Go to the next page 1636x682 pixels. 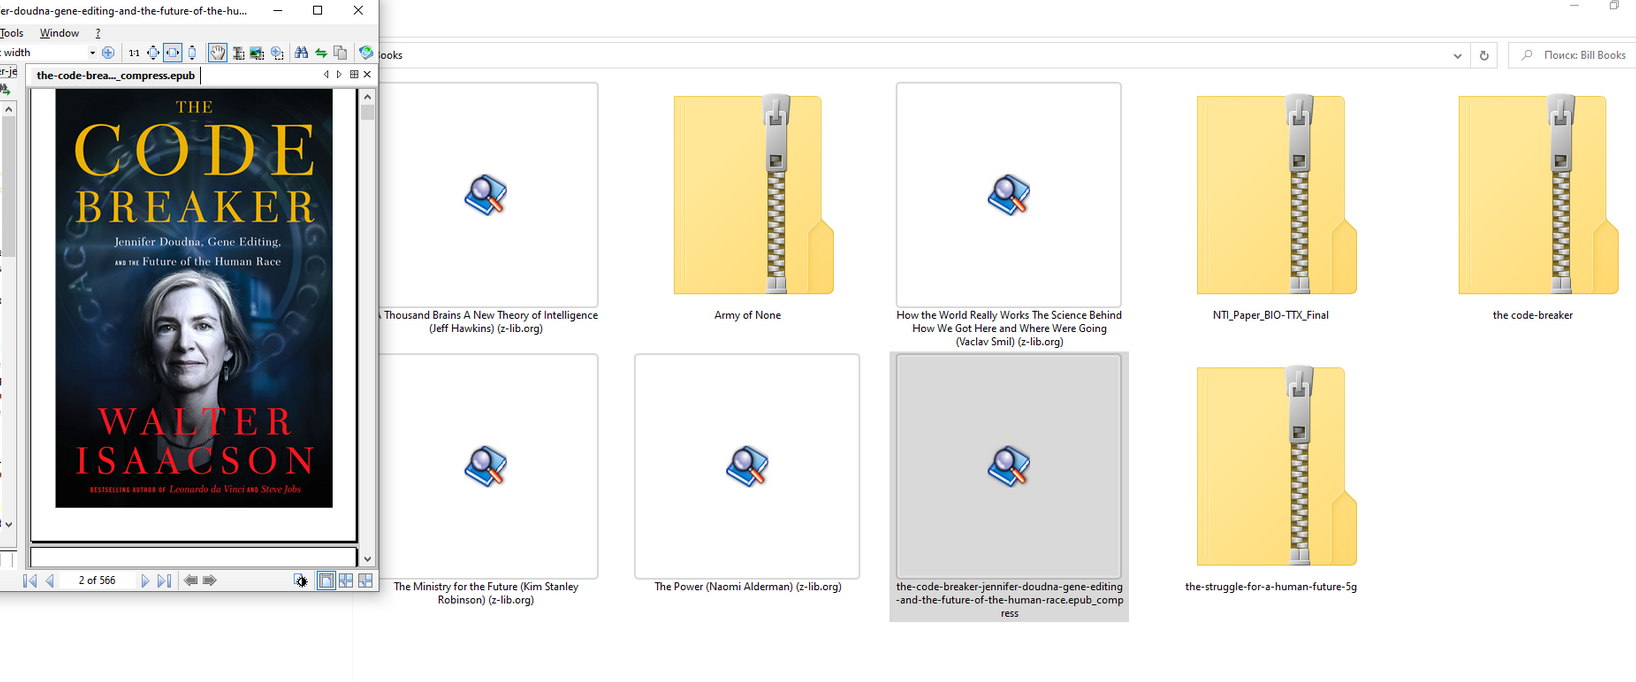pos(145,581)
